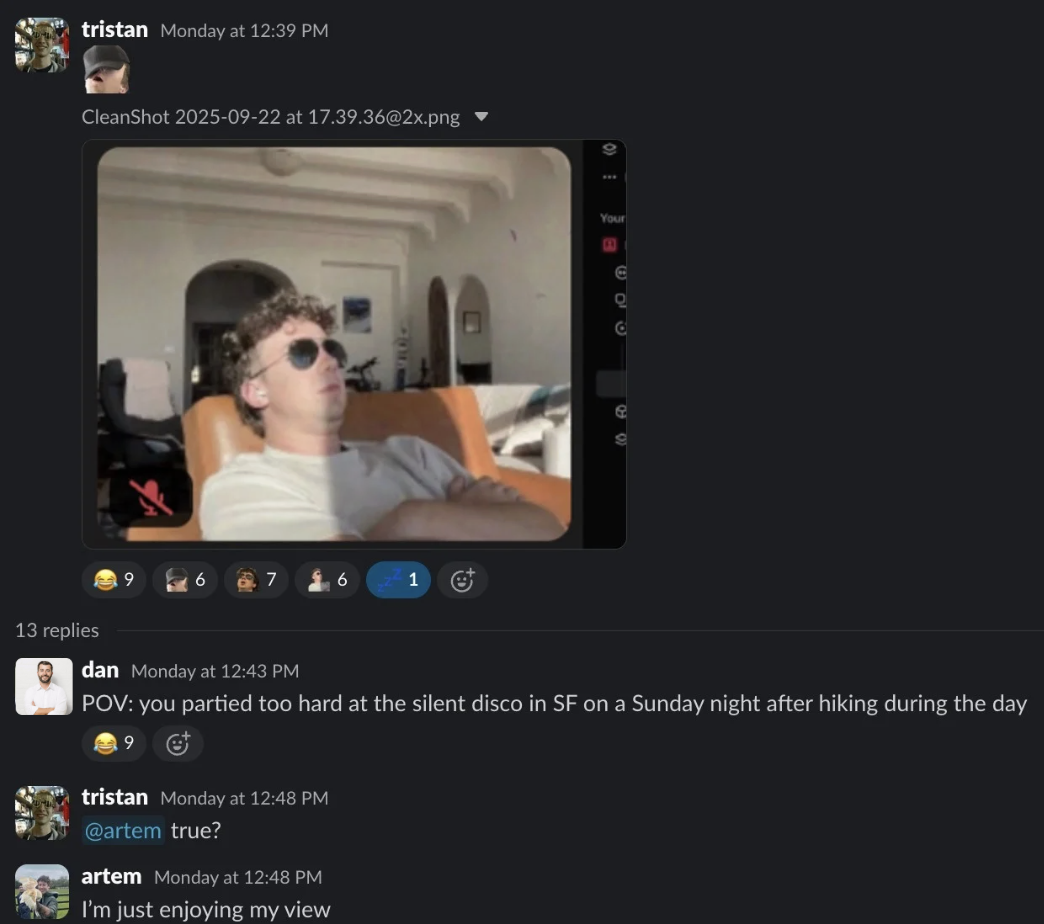Screen dimensions: 1044x924
Task: Open the 13 replies thread
Action: pos(57,630)
